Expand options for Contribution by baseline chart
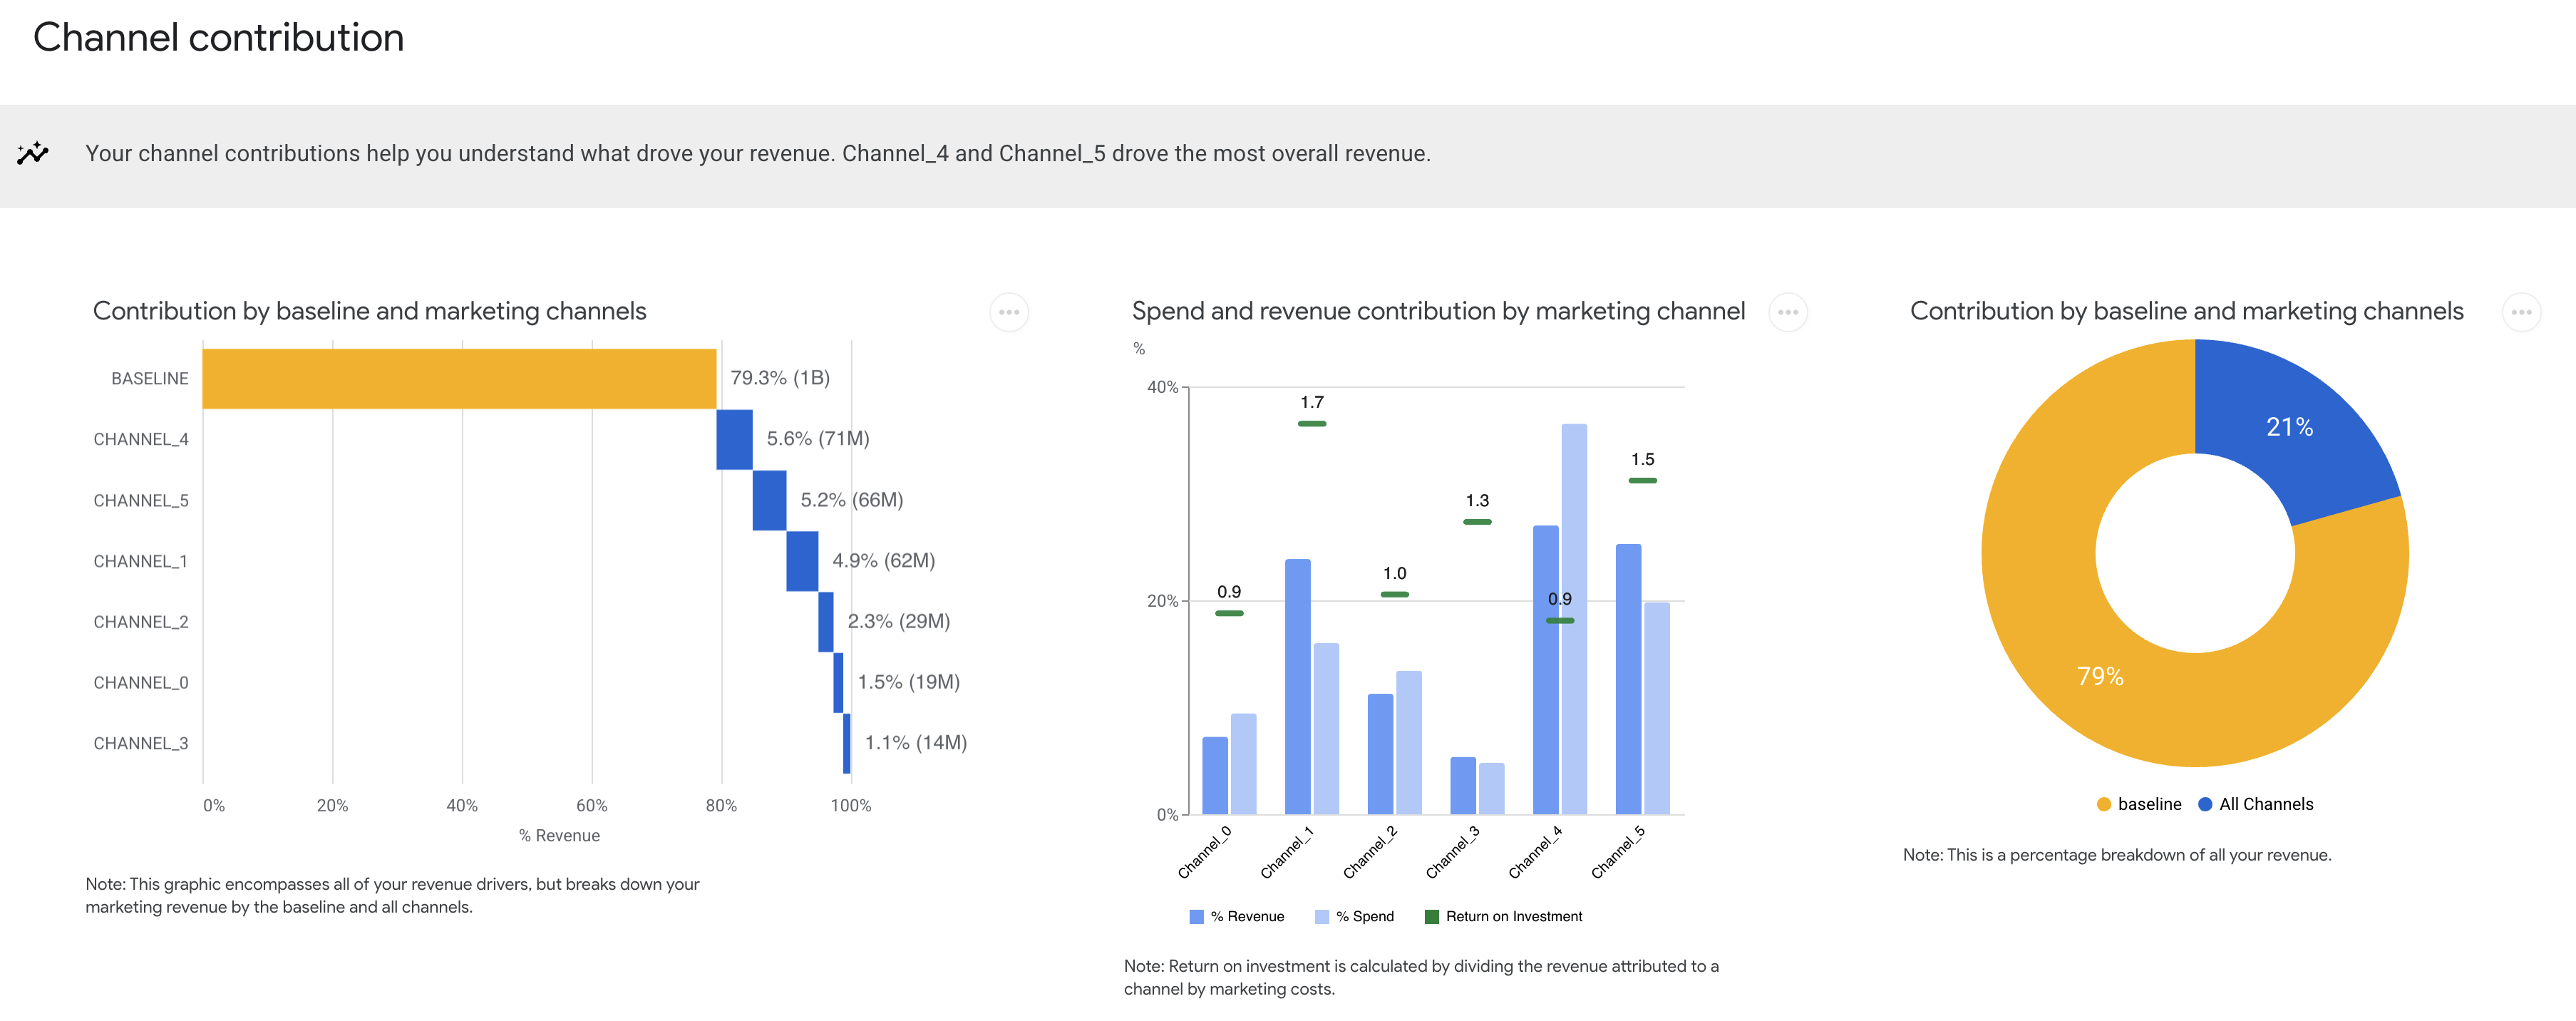This screenshot has width=2576, height=1021. (x=1009, y=312)
